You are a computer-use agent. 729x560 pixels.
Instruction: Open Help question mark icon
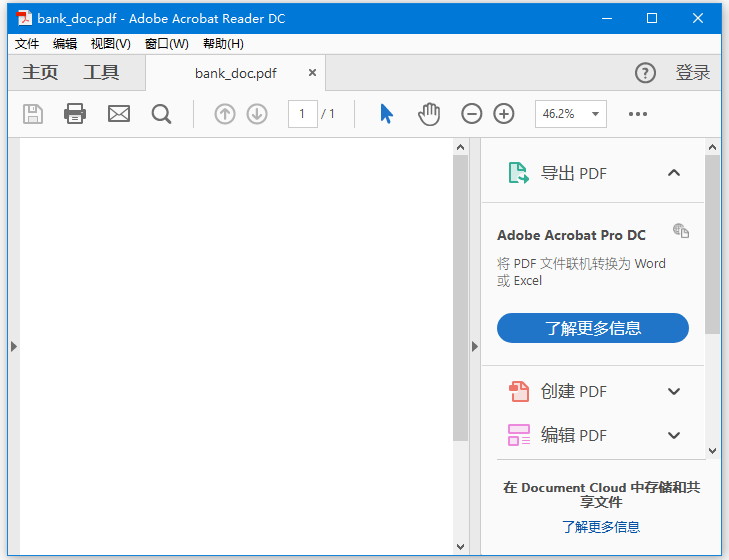[645, 73]
